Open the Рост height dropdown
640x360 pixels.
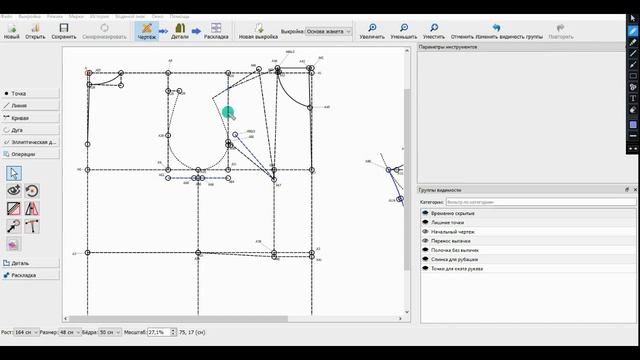[26, 332]
